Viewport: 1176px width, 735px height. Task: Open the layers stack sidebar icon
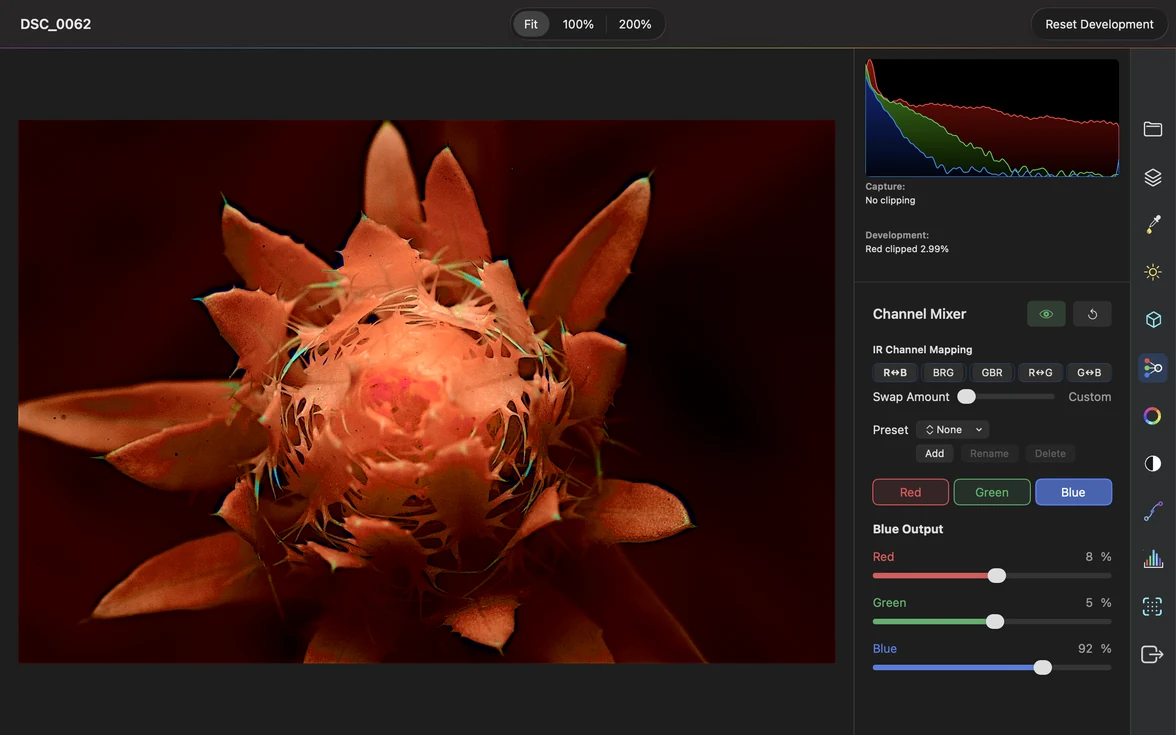pyautogui.click(x=1153, y=177)
